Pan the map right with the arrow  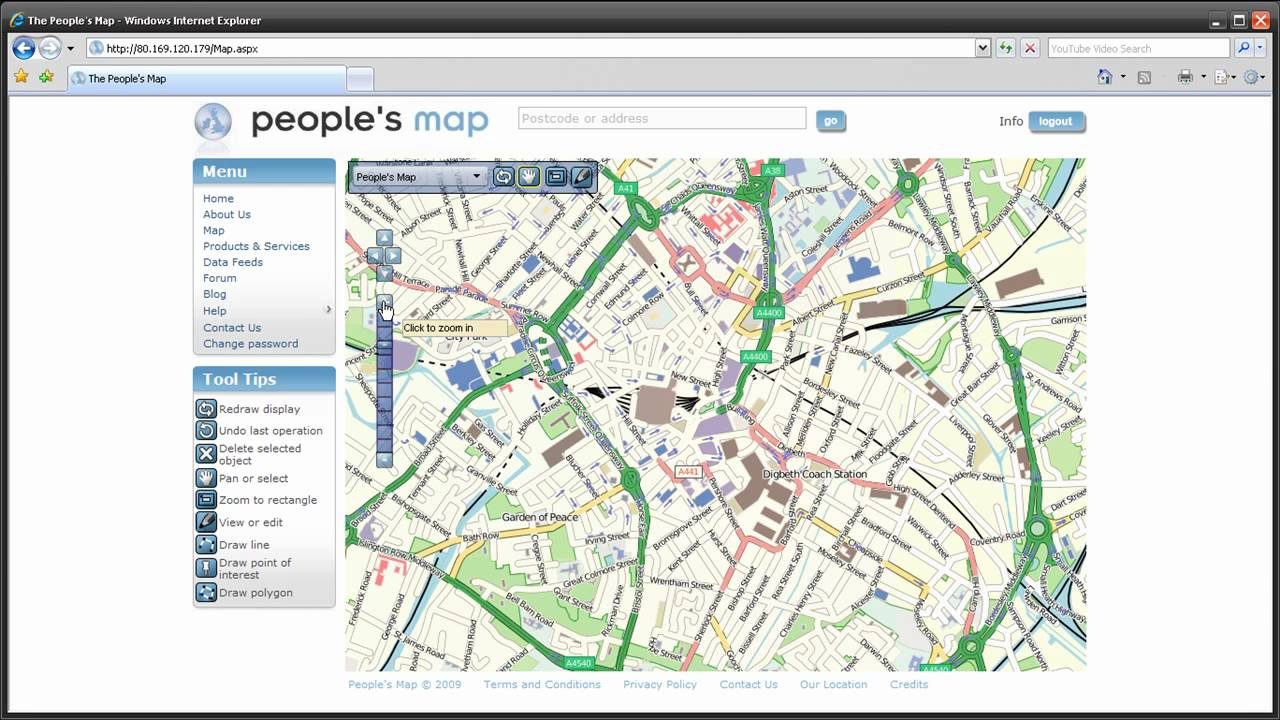pos(393,256)
